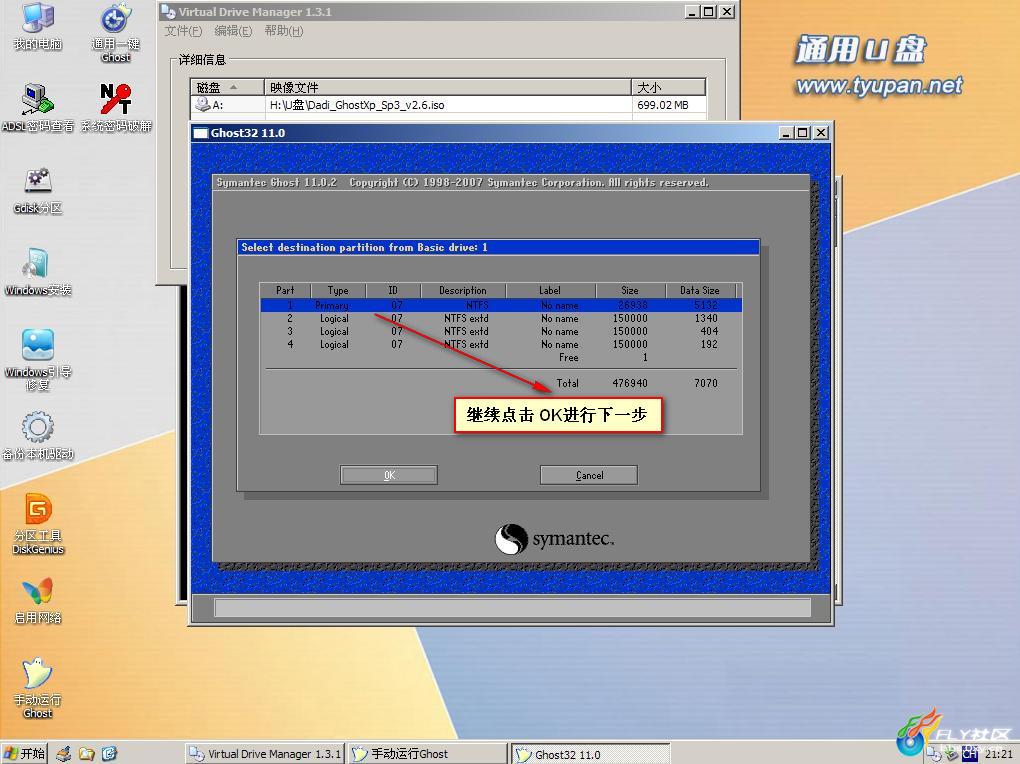Click the Cancel button in Ghost dialog
1020x764 pixels.
589,475
